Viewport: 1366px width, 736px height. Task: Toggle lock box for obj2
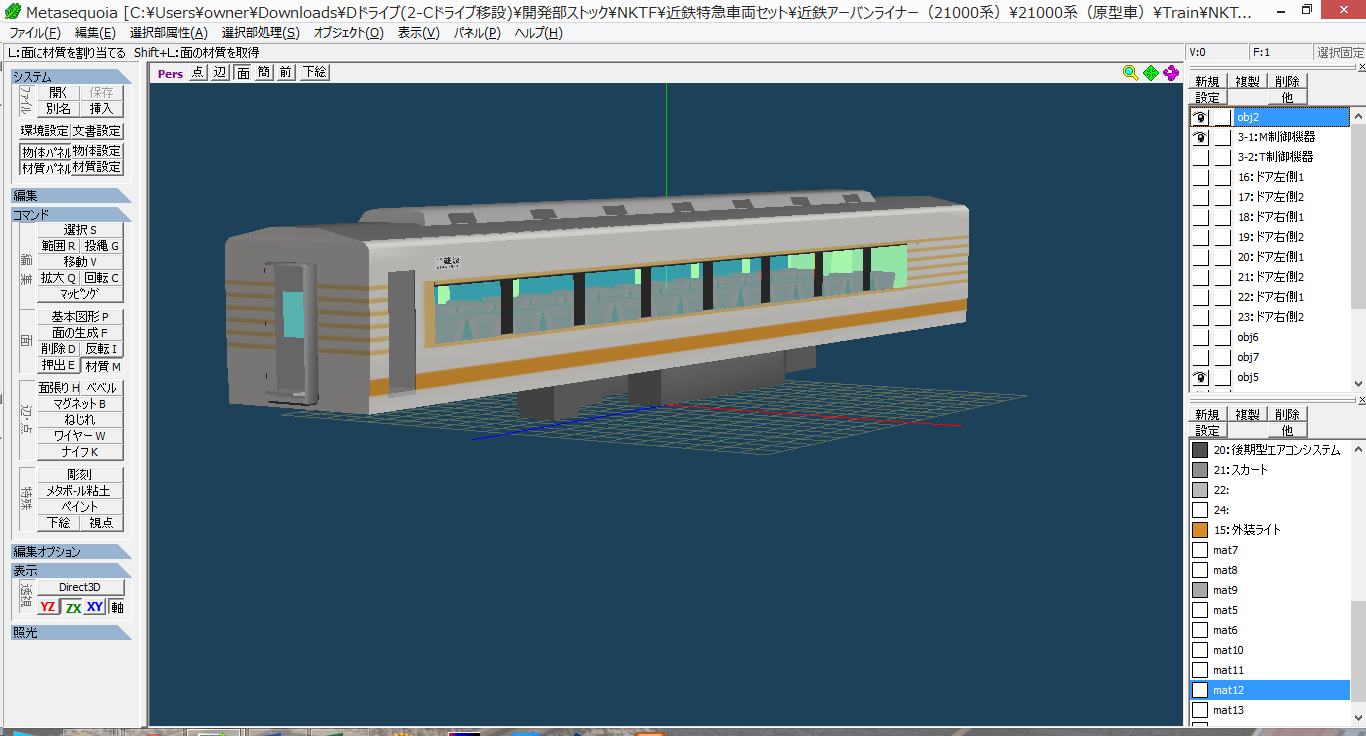point(1223,117)
